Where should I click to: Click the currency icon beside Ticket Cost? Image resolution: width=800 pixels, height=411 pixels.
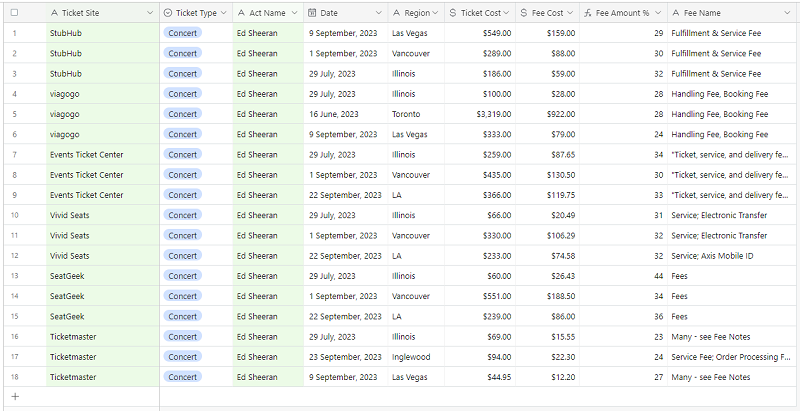453,13
